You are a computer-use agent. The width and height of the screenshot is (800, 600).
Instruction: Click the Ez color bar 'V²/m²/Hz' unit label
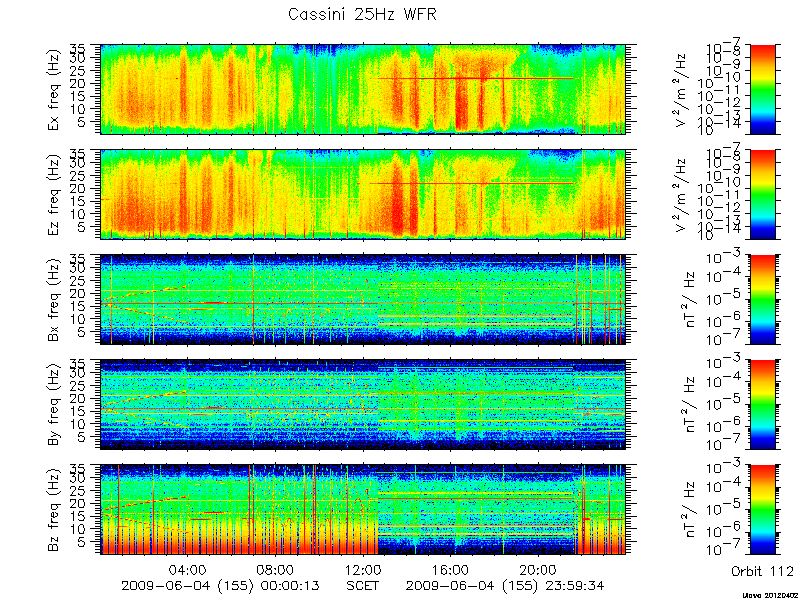click(682, 195)
